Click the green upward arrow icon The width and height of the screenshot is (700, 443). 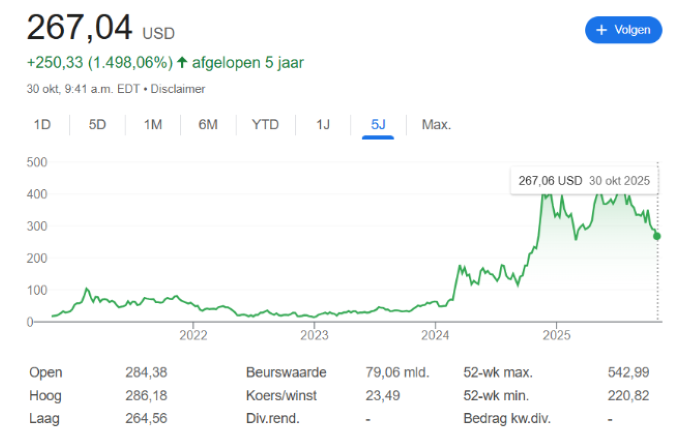pos(182,62)
